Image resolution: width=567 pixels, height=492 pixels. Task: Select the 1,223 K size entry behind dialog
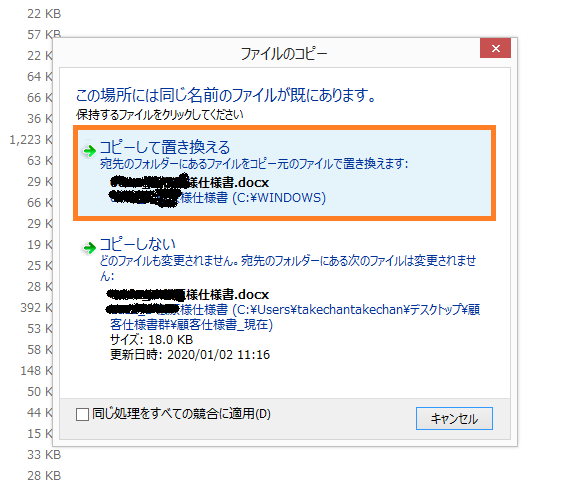tap(31, 140)
